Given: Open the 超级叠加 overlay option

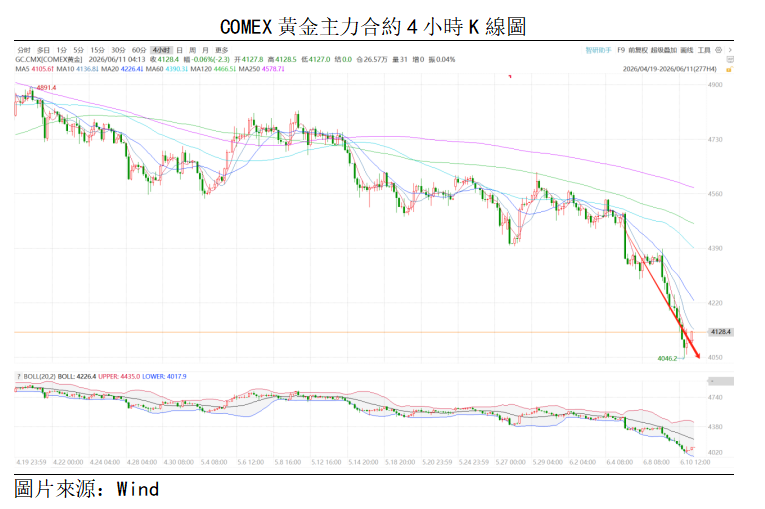Looking at the screenshot, I should coord(664,50).
